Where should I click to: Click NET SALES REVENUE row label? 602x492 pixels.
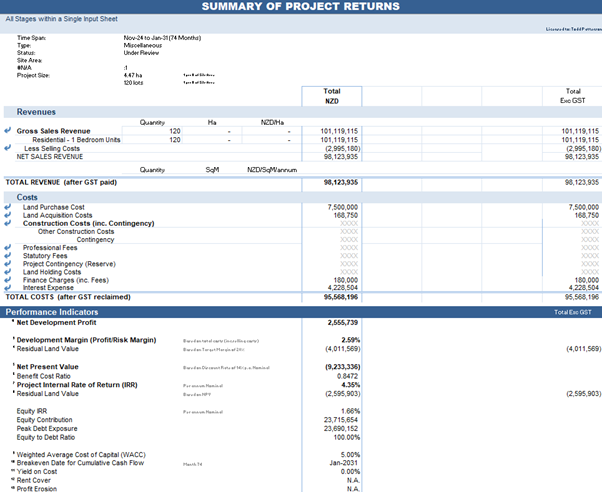pyautogui.click(x=50, y=157)
